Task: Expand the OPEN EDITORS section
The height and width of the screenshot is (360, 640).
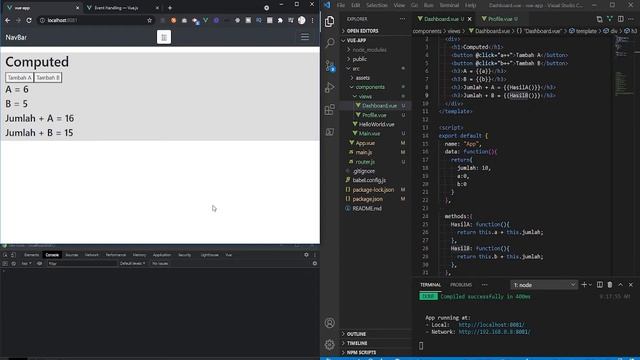Action: point(376,31)
